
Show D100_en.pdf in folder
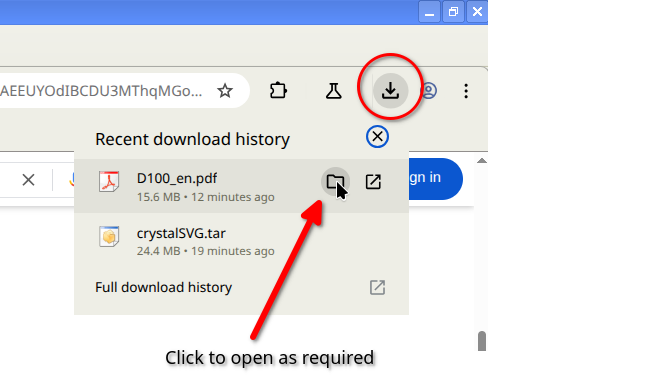coord(335,182)
